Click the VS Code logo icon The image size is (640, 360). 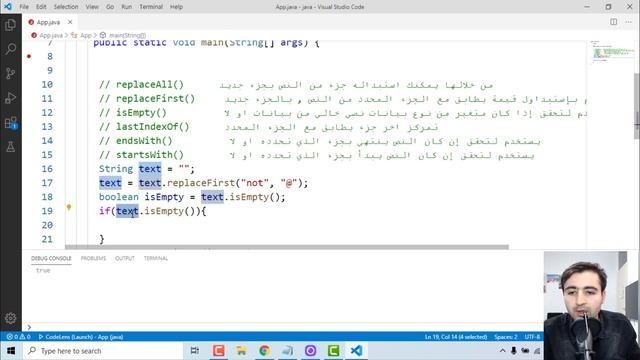(x=8, y=7)
